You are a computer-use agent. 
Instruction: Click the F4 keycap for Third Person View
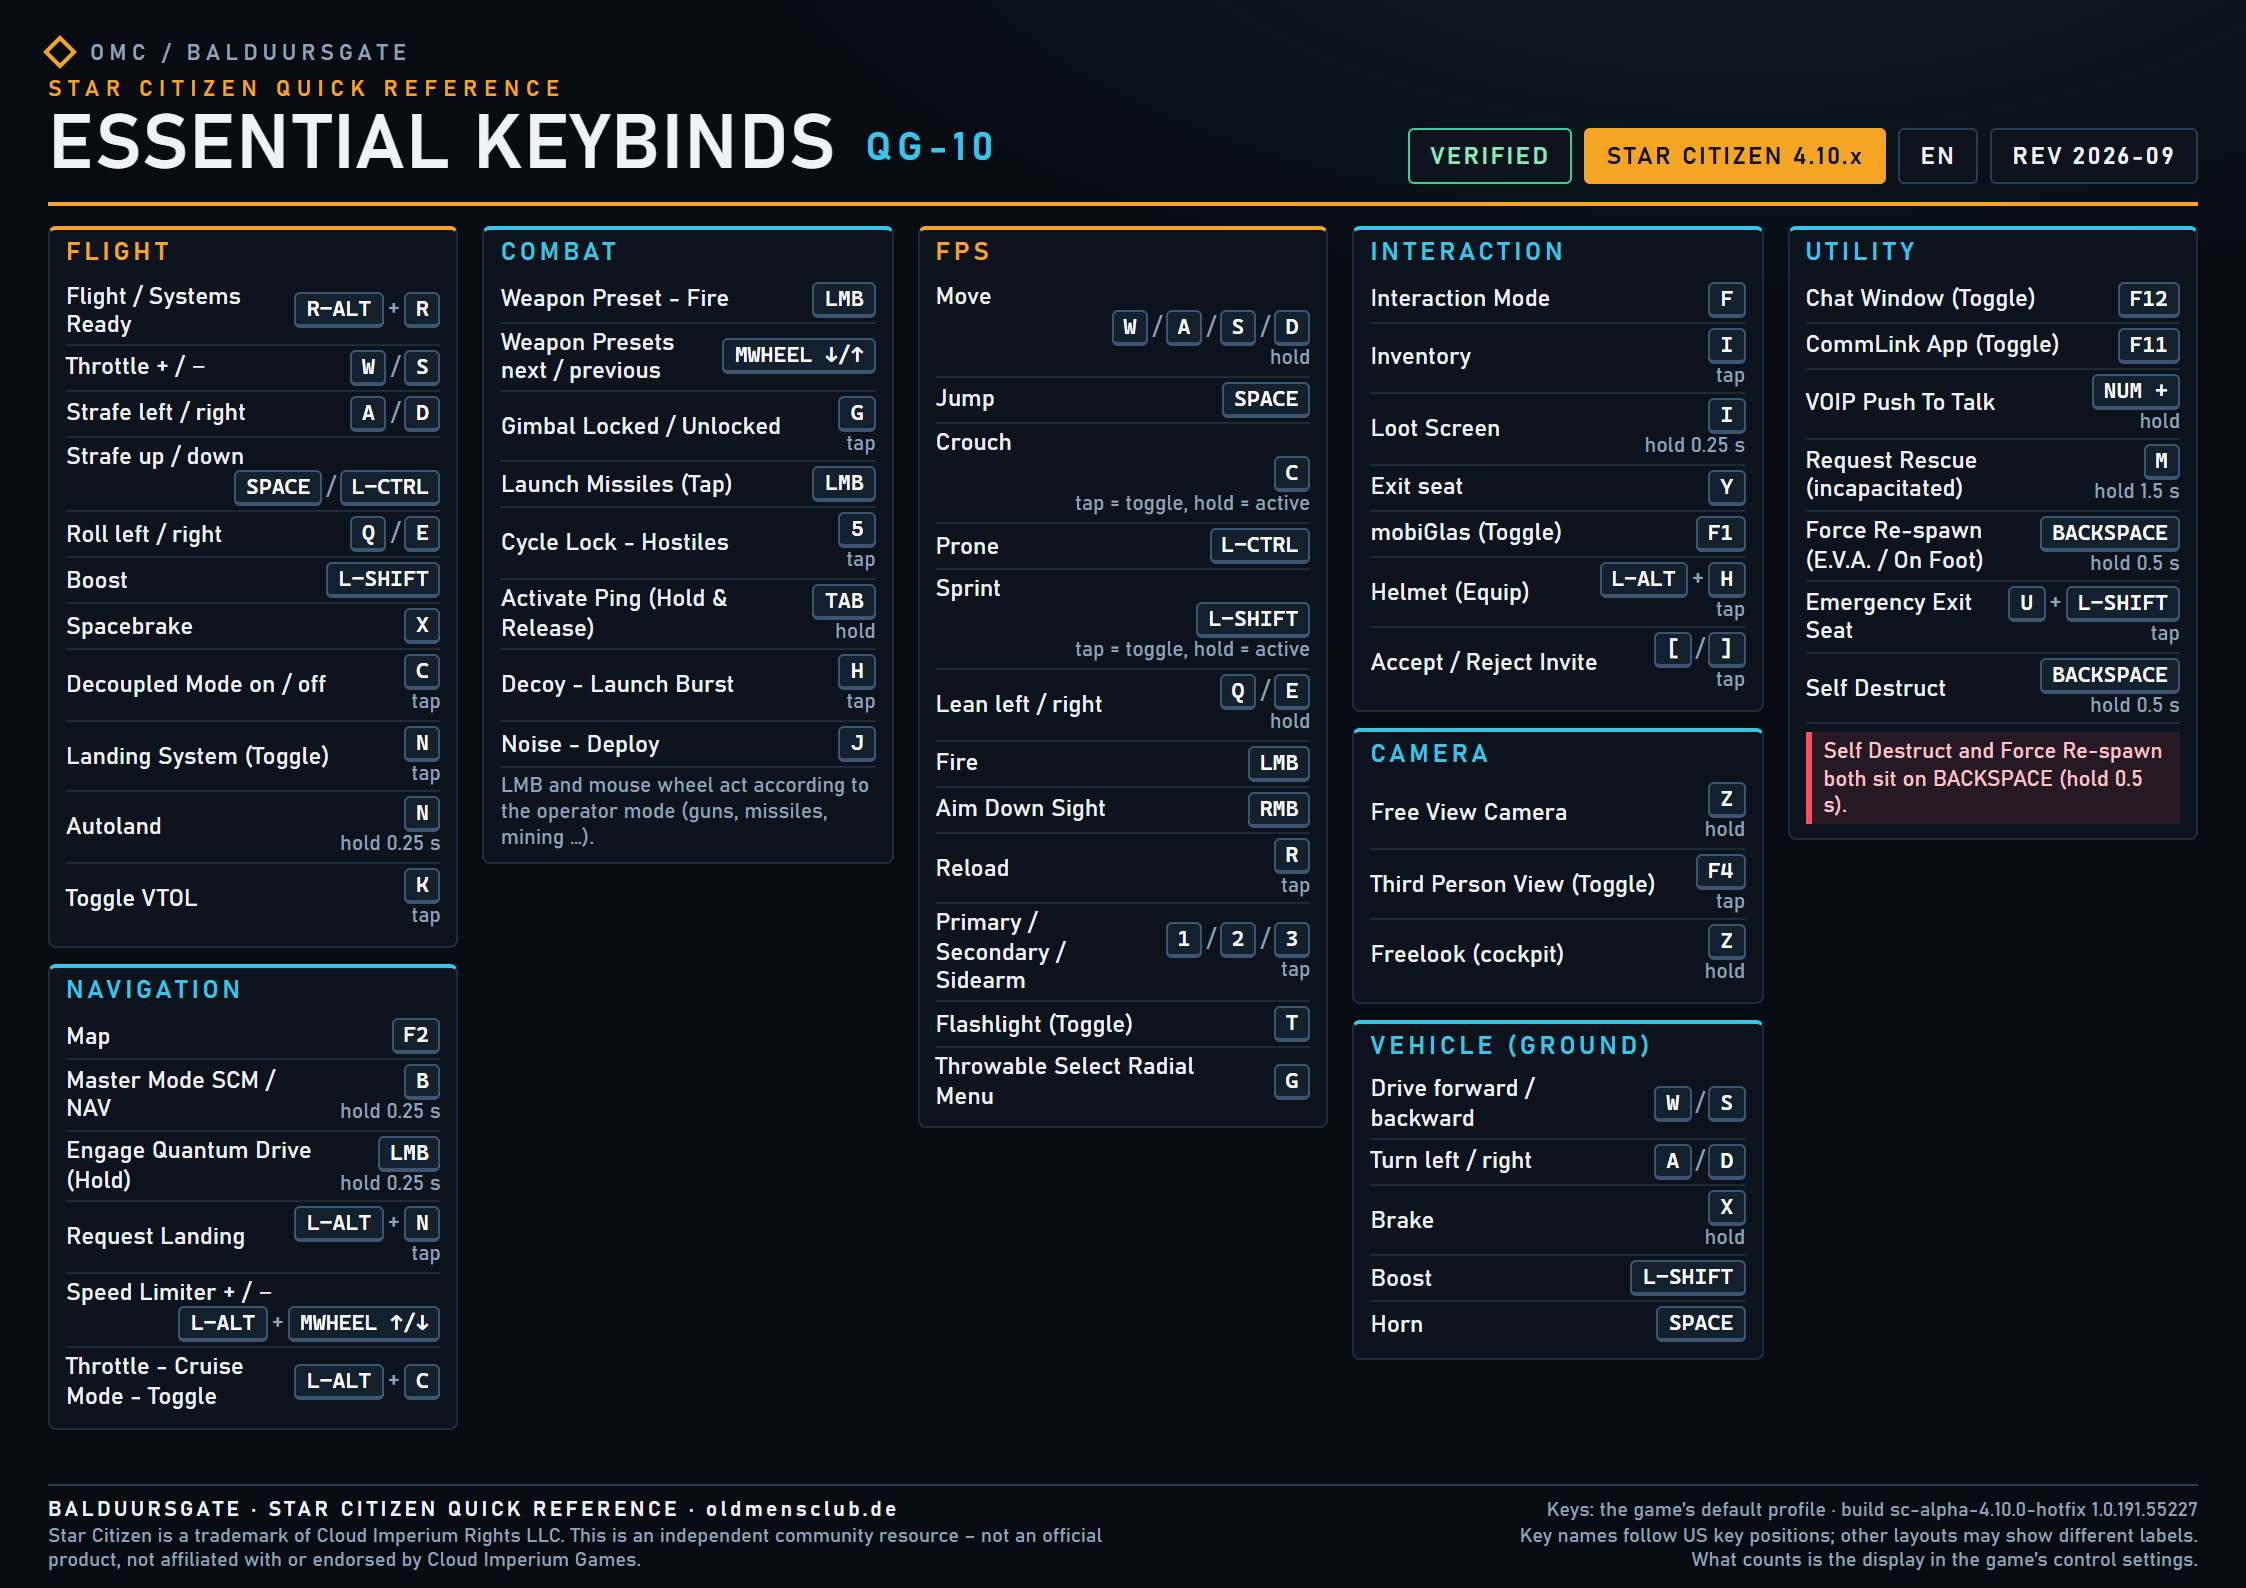[x=1721, y=871]
